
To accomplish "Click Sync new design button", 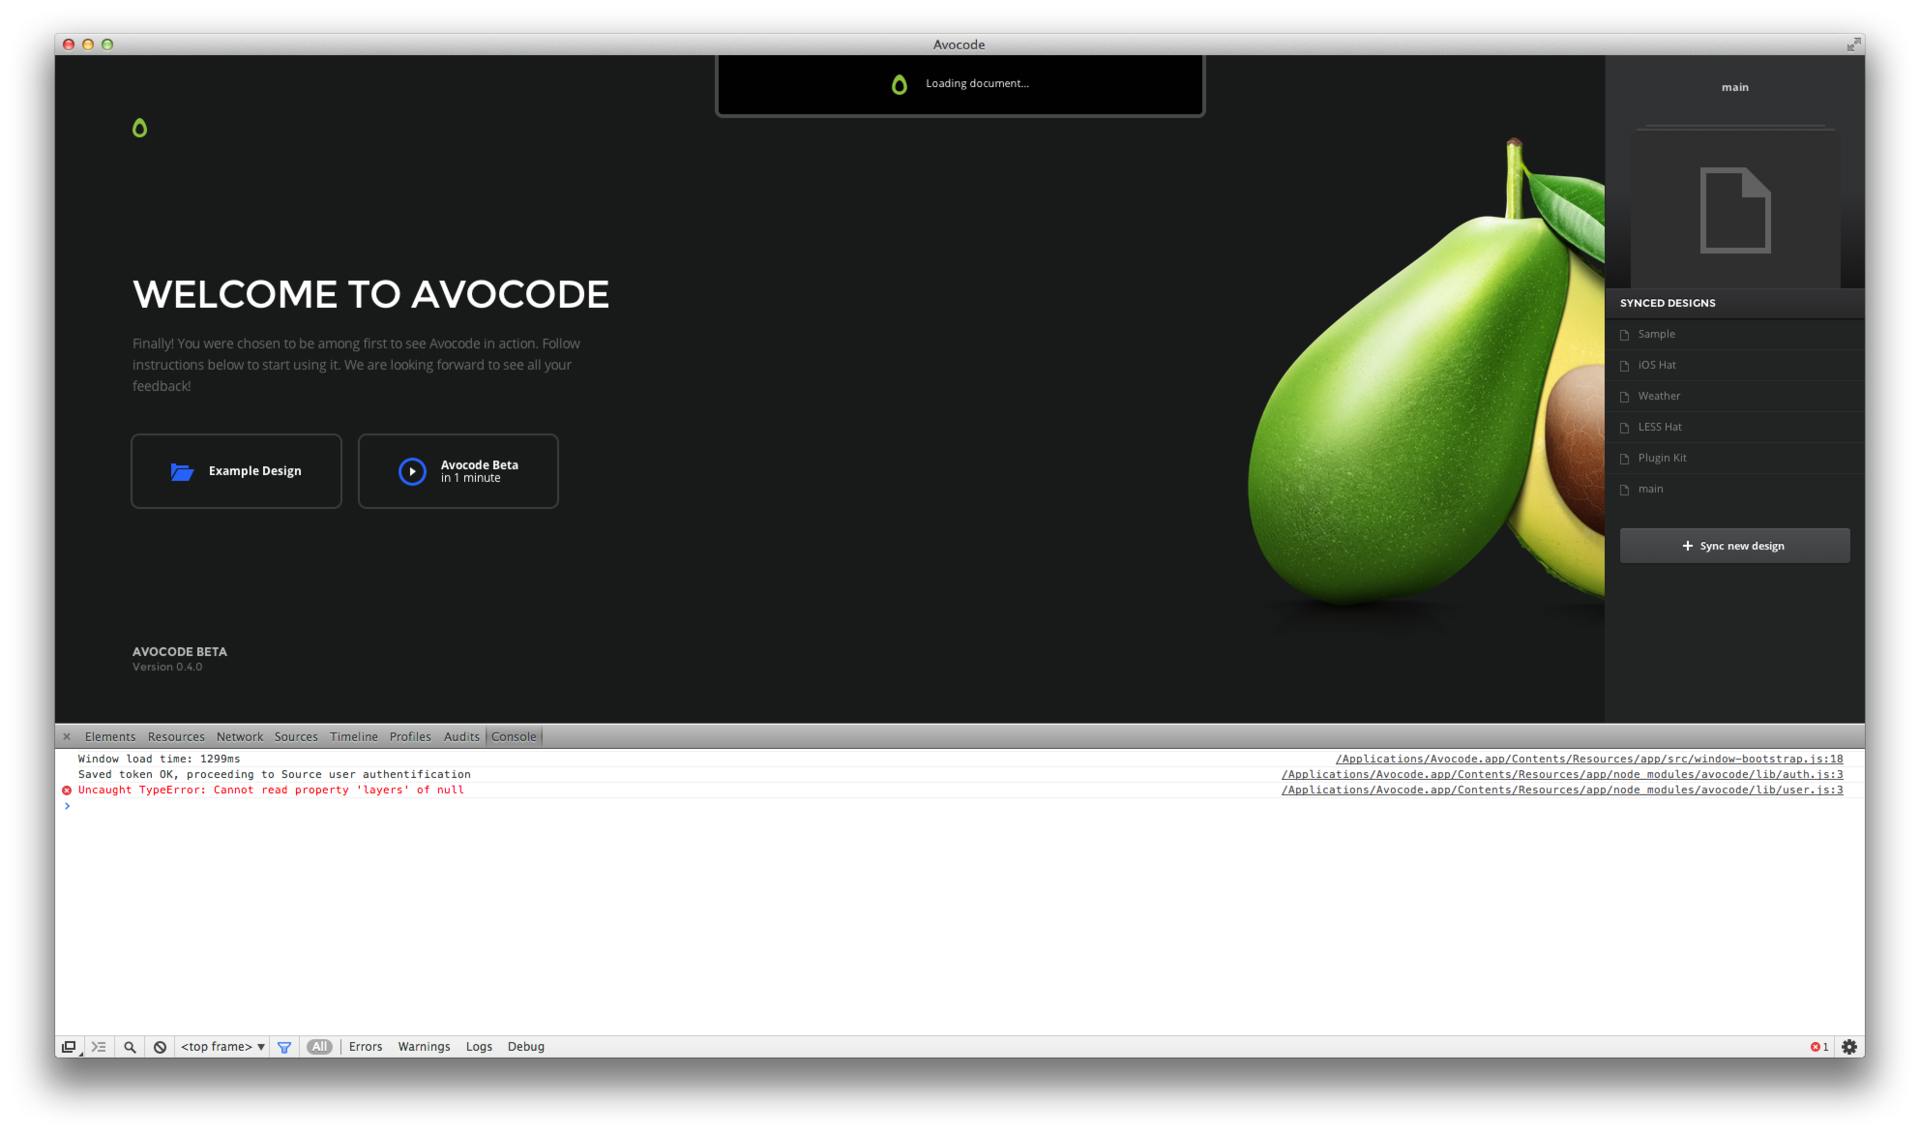I will (x=1735, y=545).
